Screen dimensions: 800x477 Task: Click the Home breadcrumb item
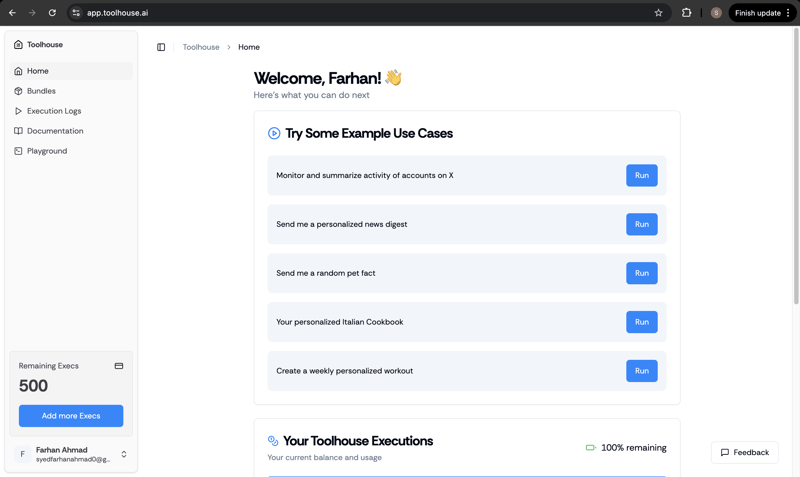(249, 47)
